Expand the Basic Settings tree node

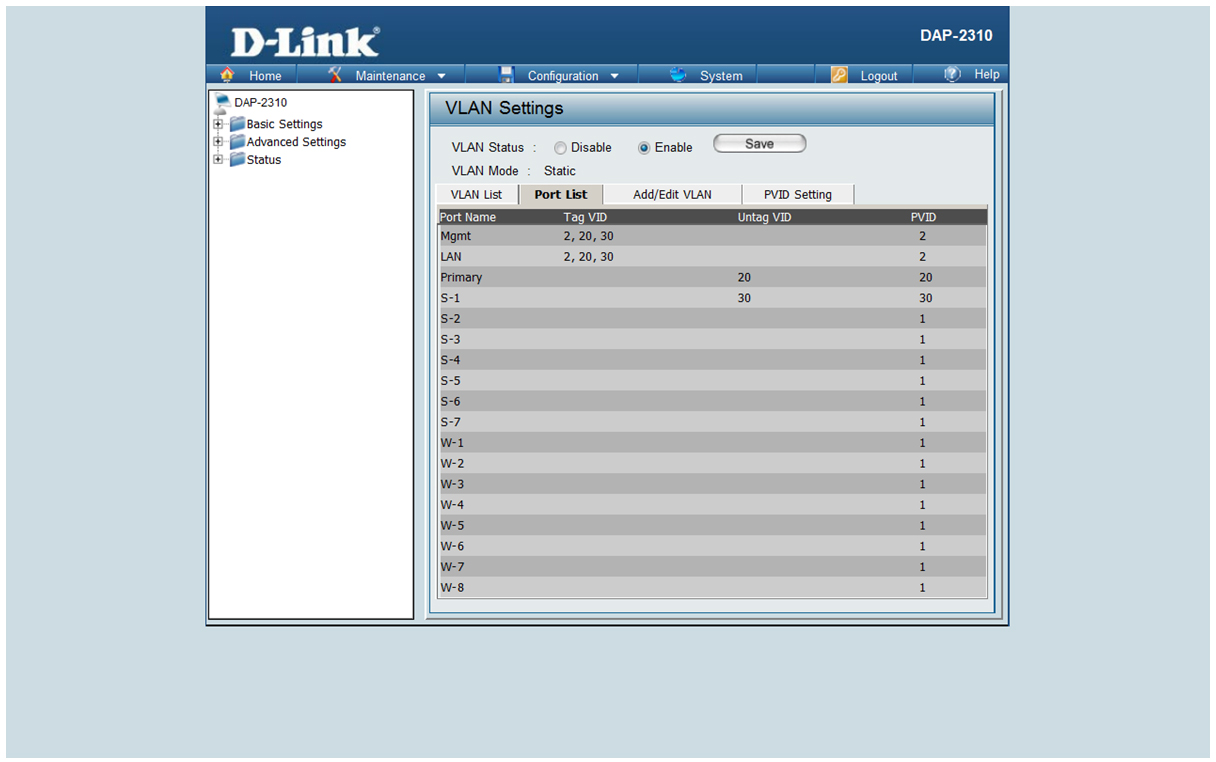(218, 124)
